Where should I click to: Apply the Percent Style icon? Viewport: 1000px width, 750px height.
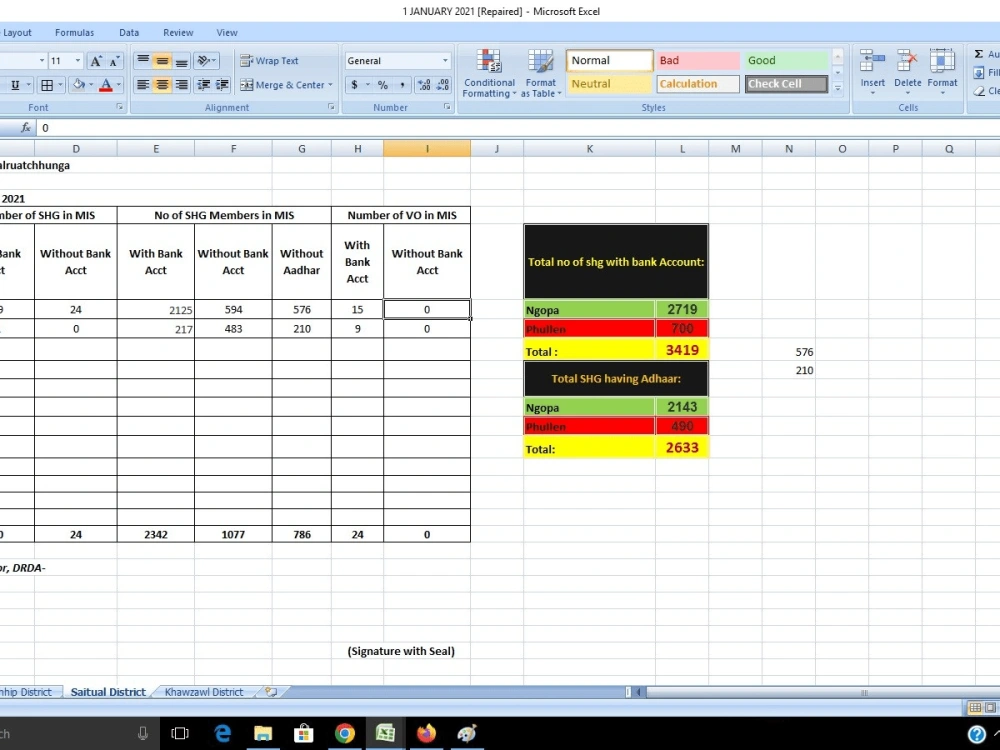[382, 85]
